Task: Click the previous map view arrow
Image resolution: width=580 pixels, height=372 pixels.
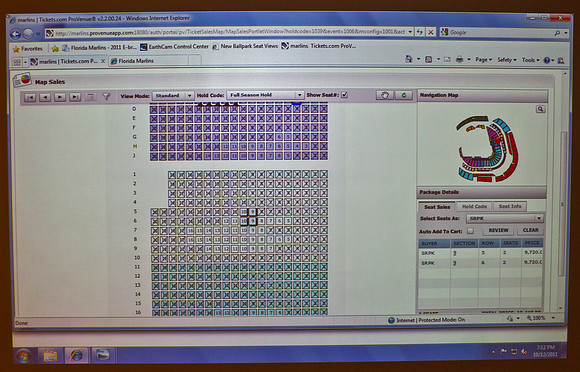Action: (x=45, y=97)
